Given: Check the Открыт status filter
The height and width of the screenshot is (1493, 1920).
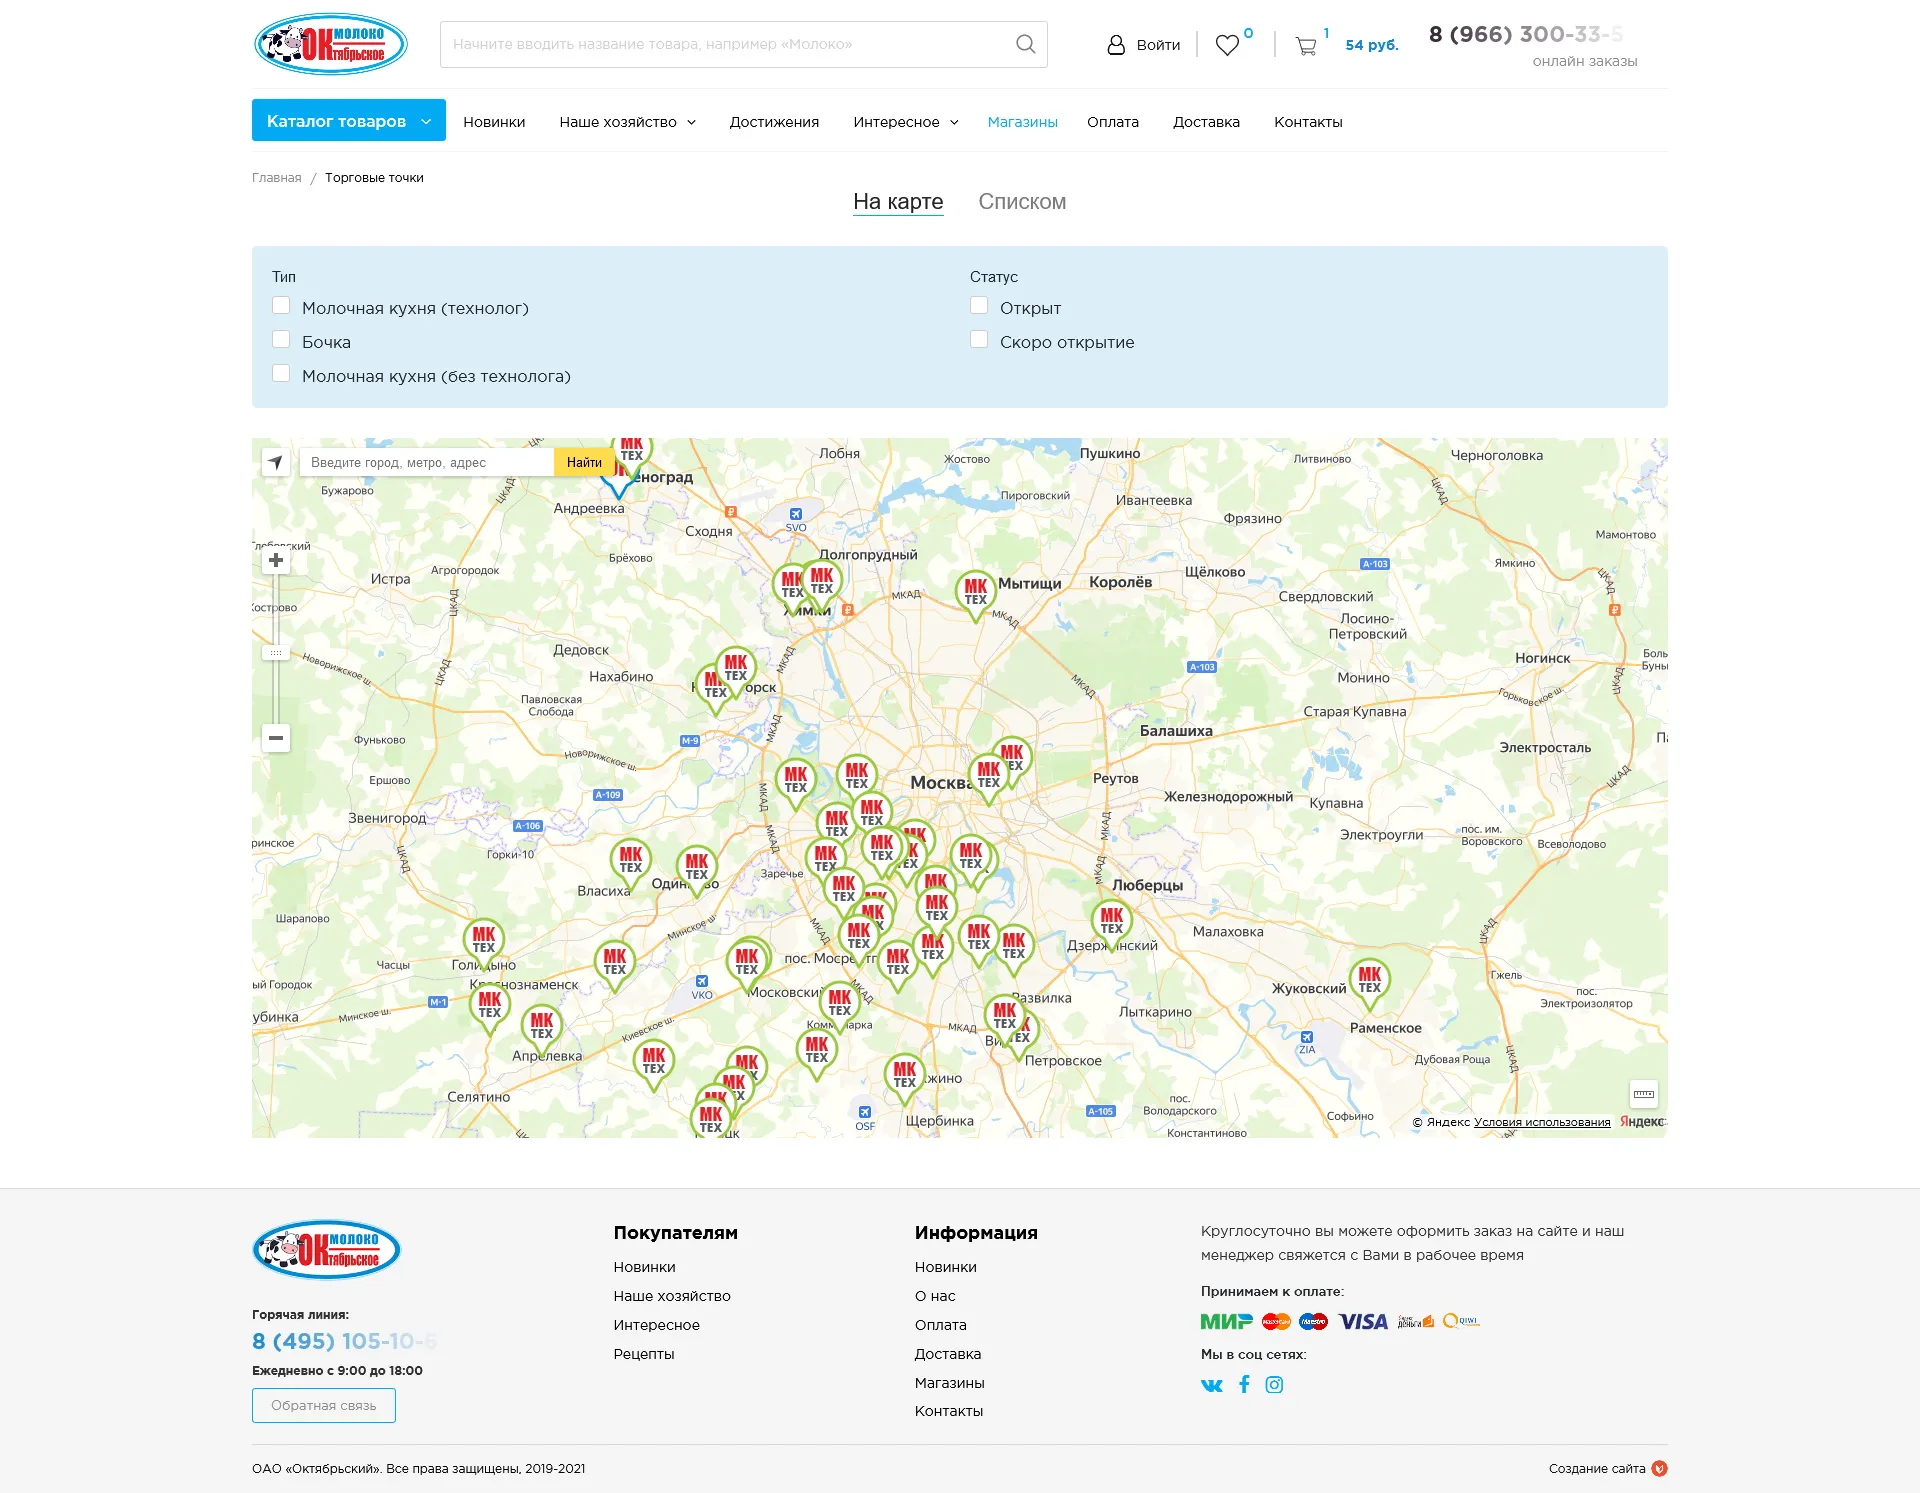Looking at the screenshot, I should 979,306.
